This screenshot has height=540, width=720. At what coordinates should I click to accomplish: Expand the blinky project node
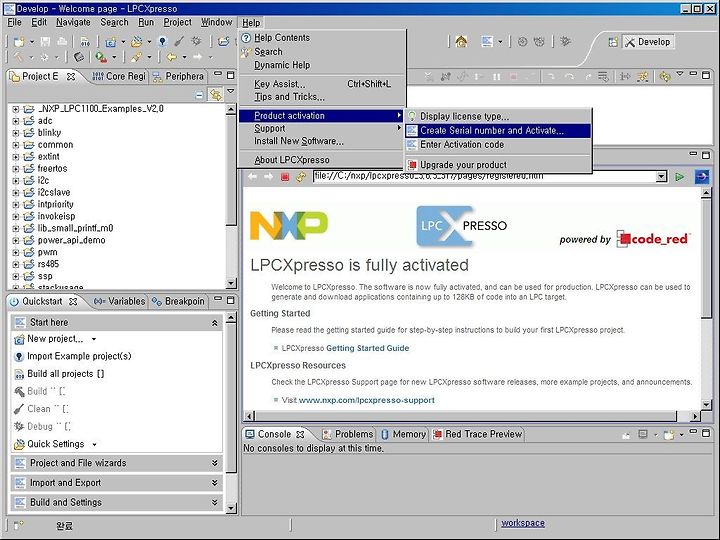pos(16,133)
